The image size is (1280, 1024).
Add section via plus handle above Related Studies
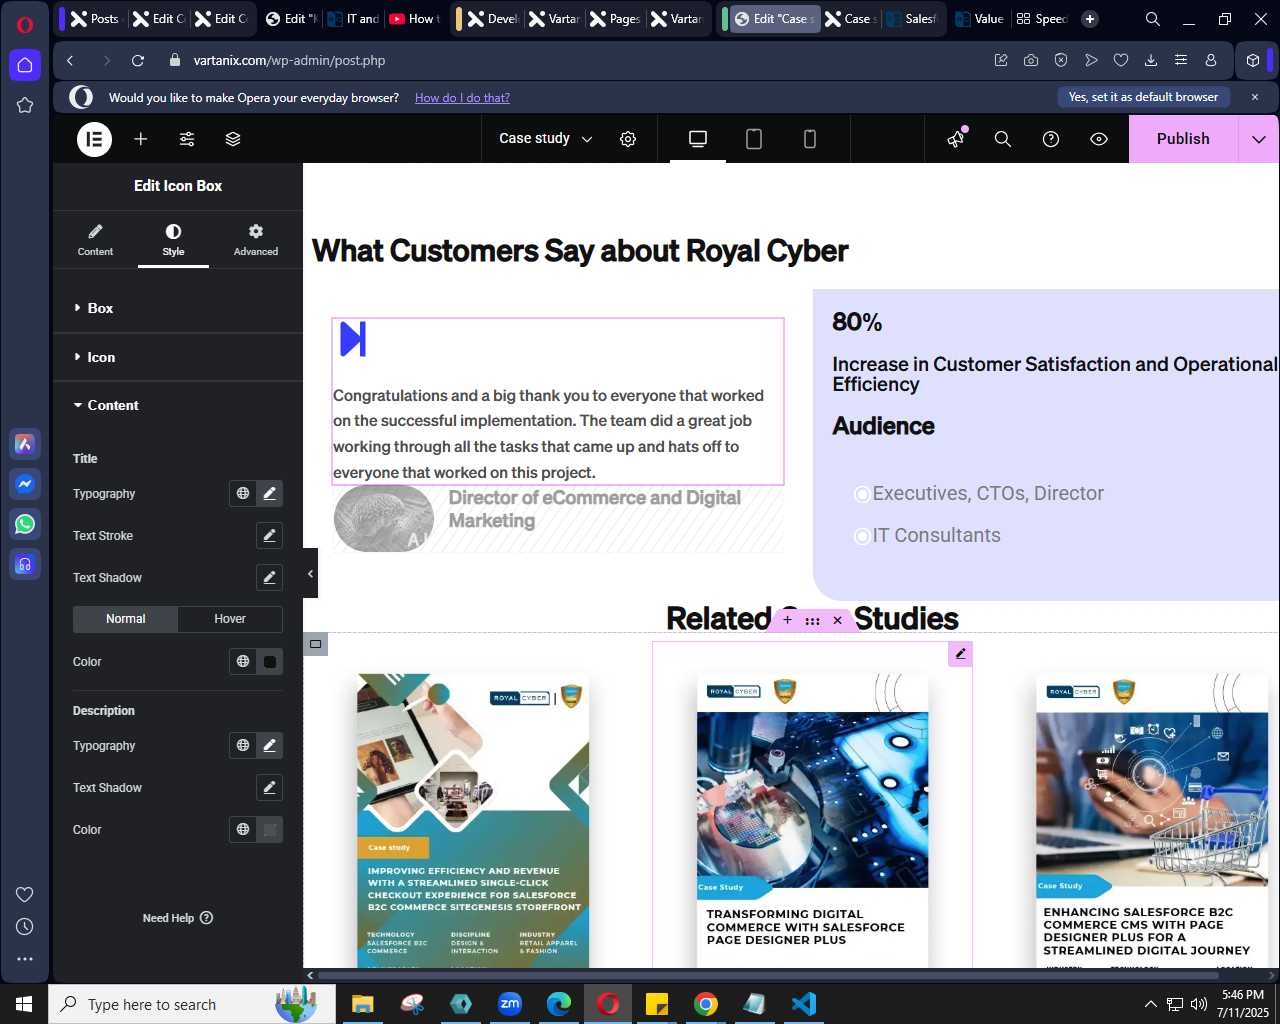(x=788, y=621)
